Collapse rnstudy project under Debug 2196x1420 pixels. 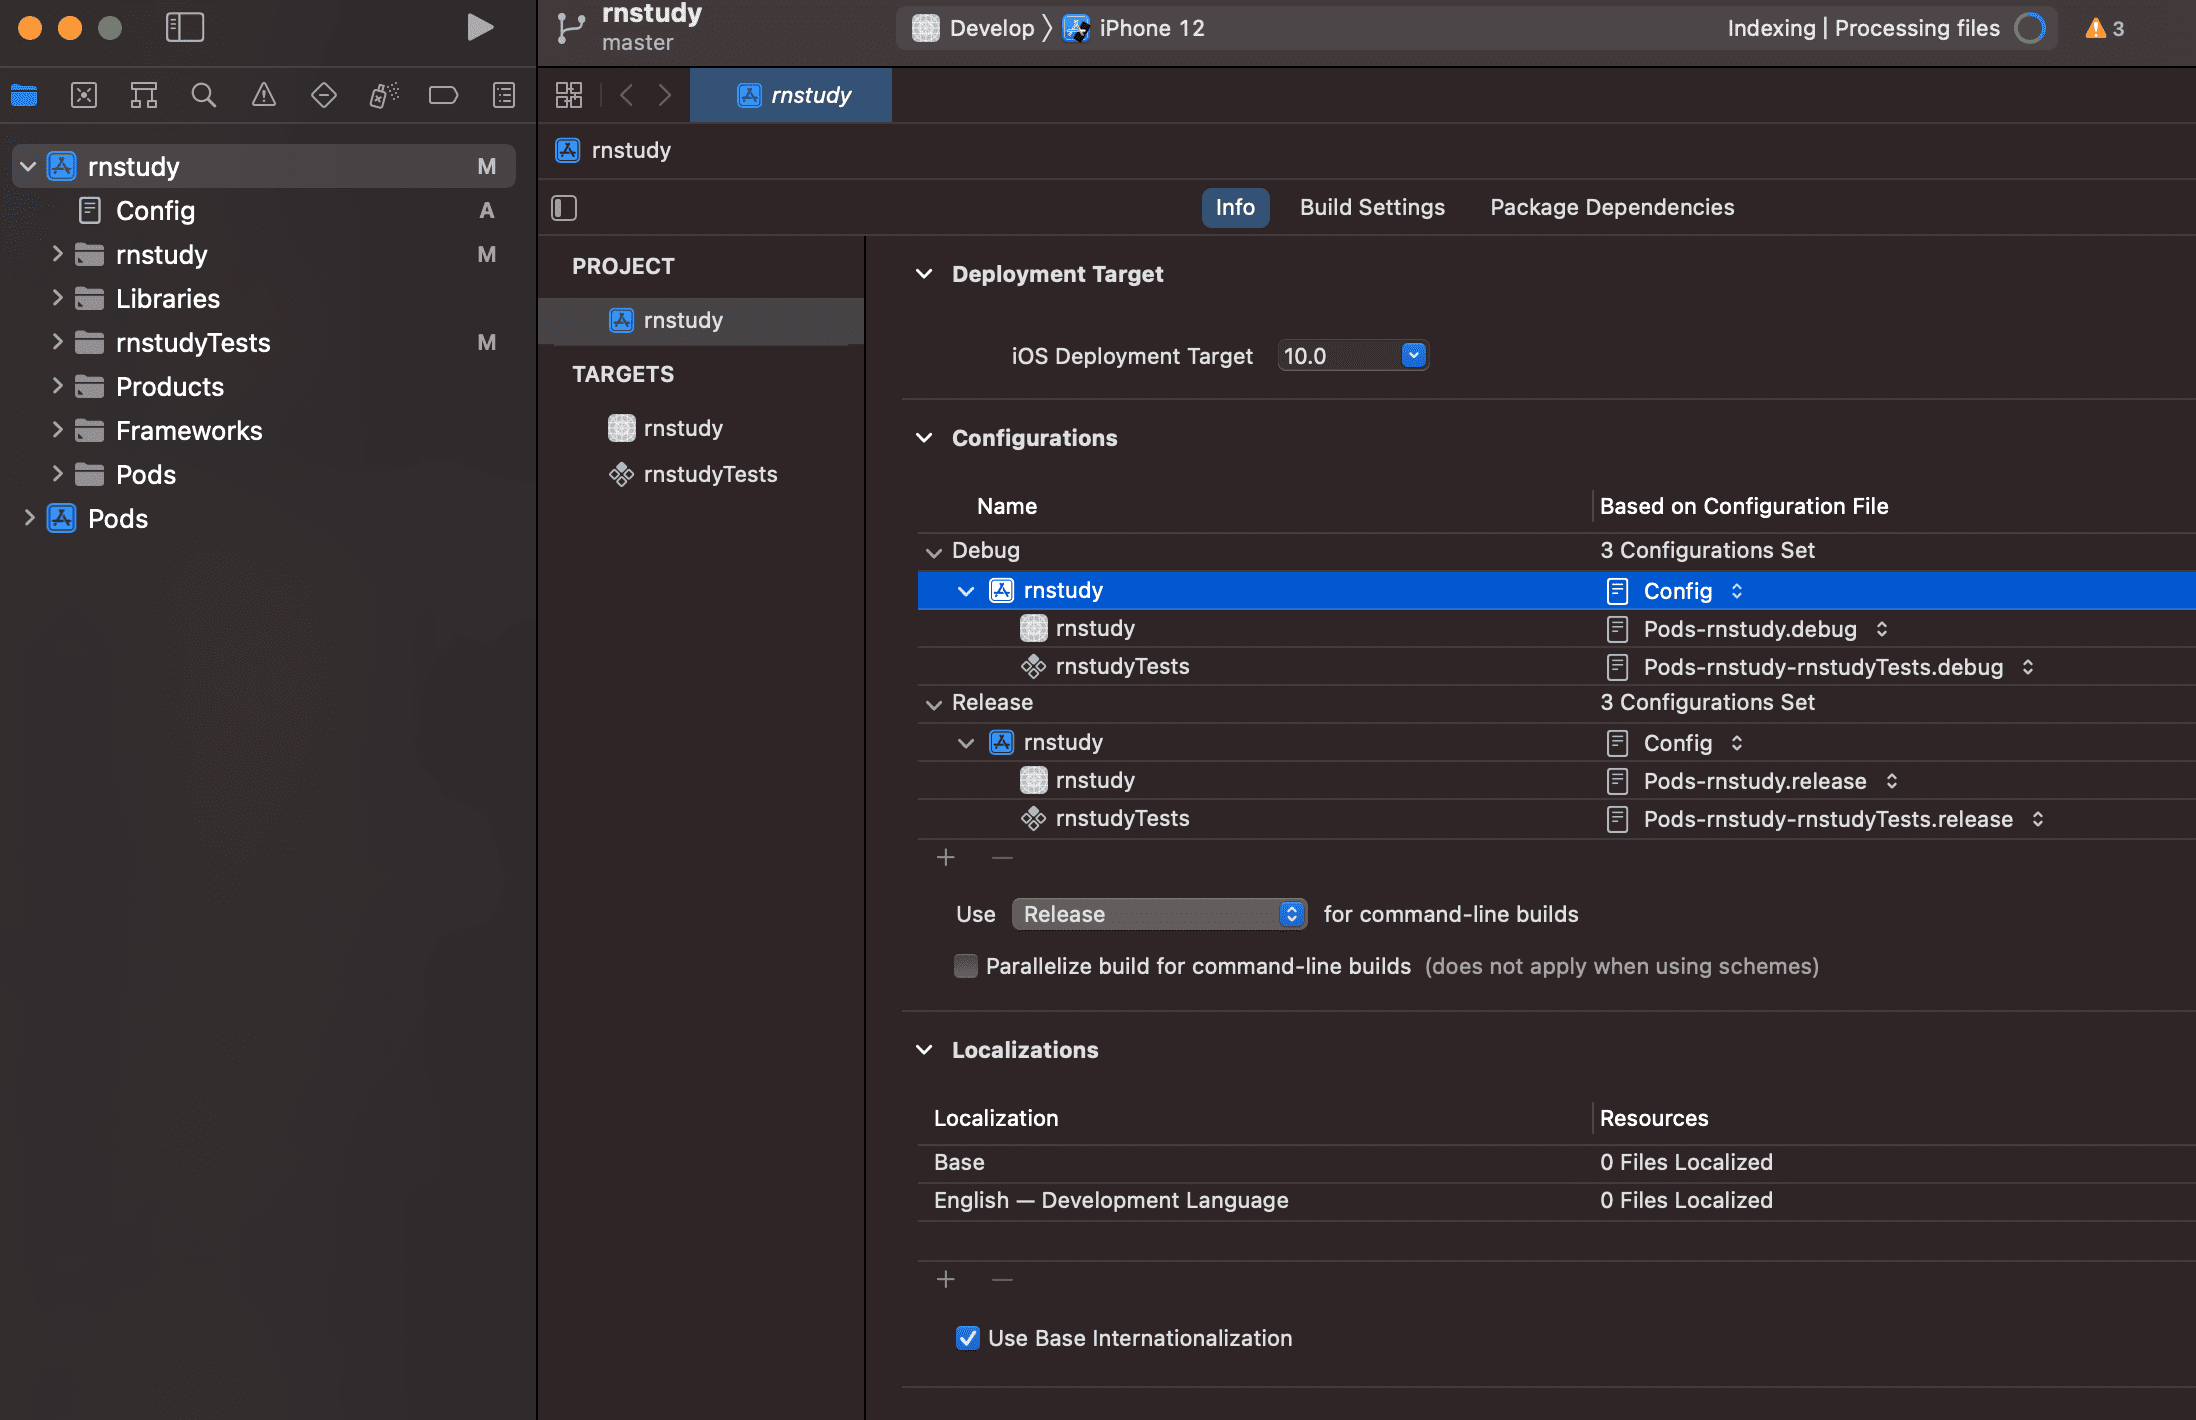click(966, 591)
